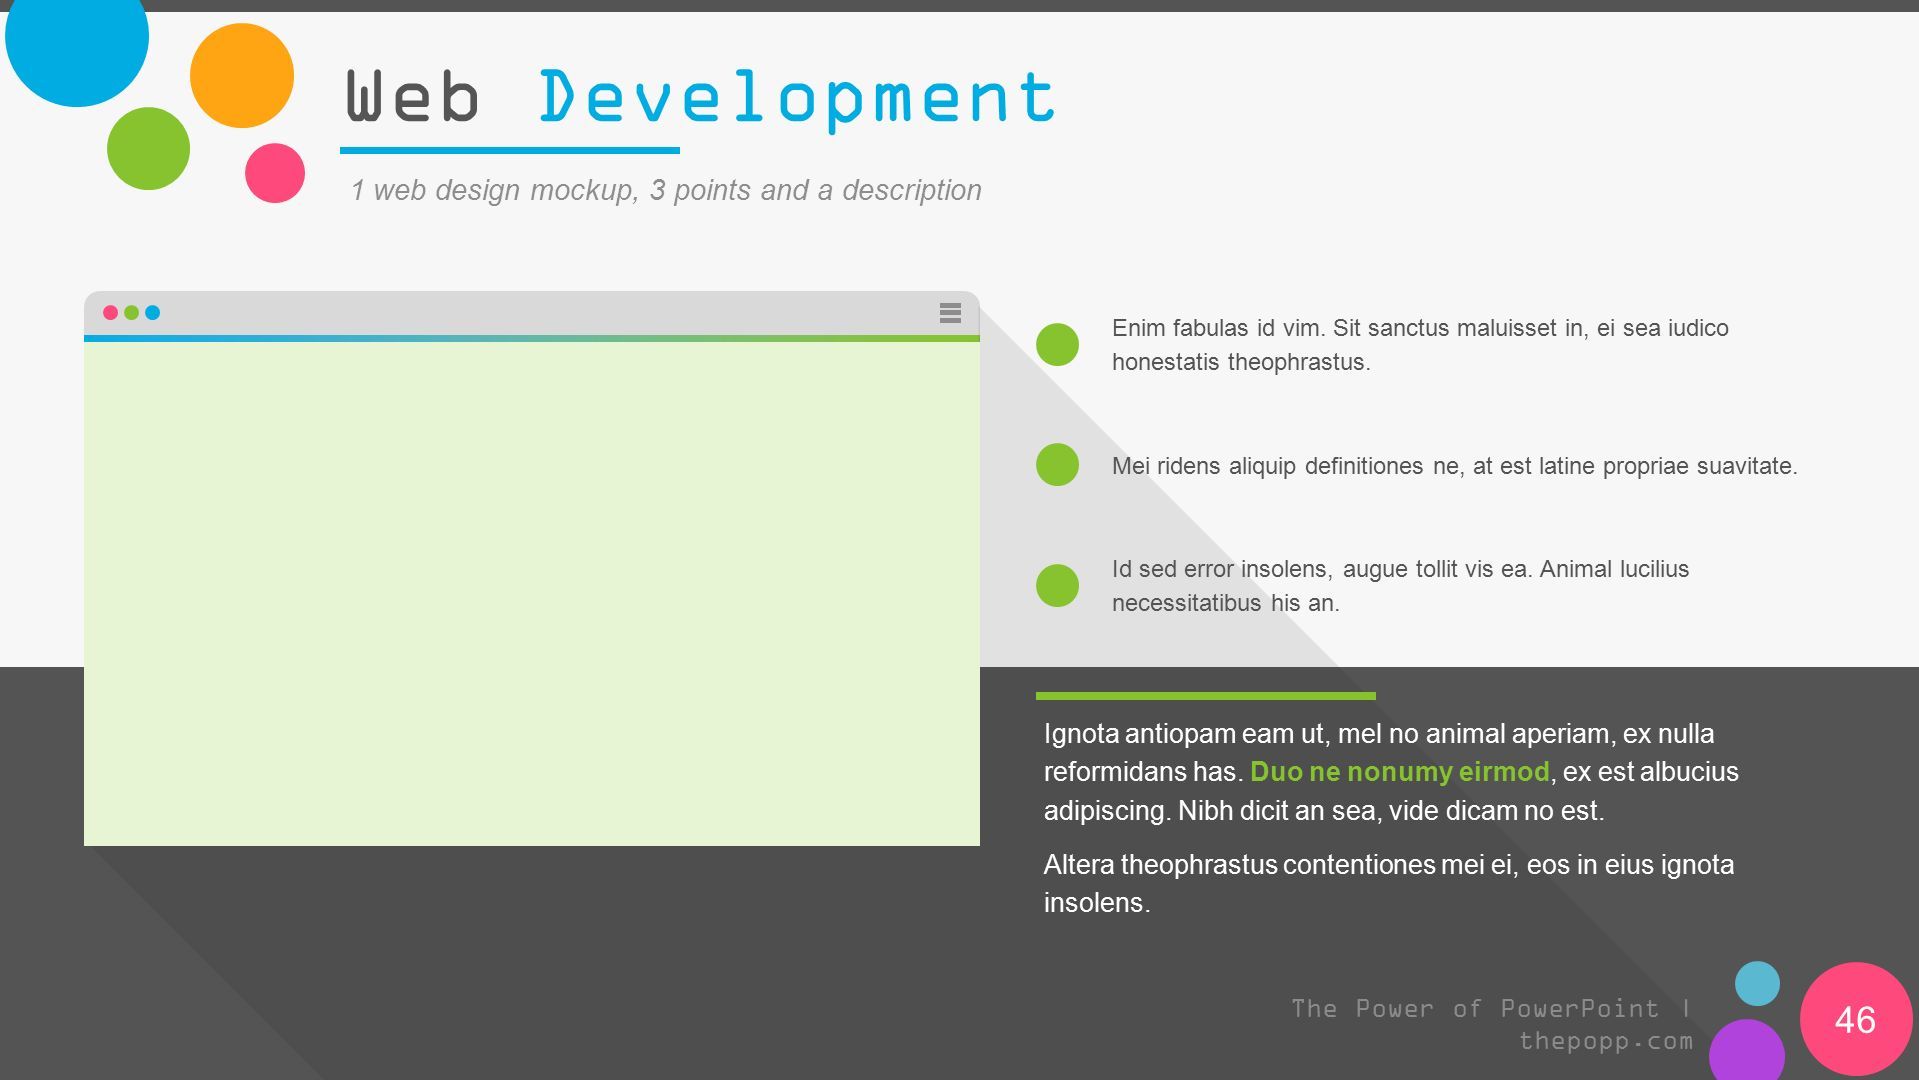Select green bullet beside 'Enim fabulas id vim'
Viewport: 1919px width, 1080px height.
click(1057, 344)
